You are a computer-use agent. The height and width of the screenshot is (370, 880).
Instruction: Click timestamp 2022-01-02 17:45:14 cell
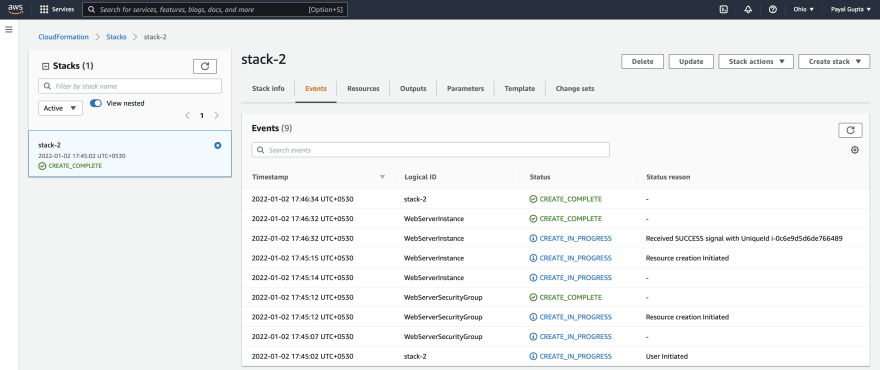pos(302,278)
